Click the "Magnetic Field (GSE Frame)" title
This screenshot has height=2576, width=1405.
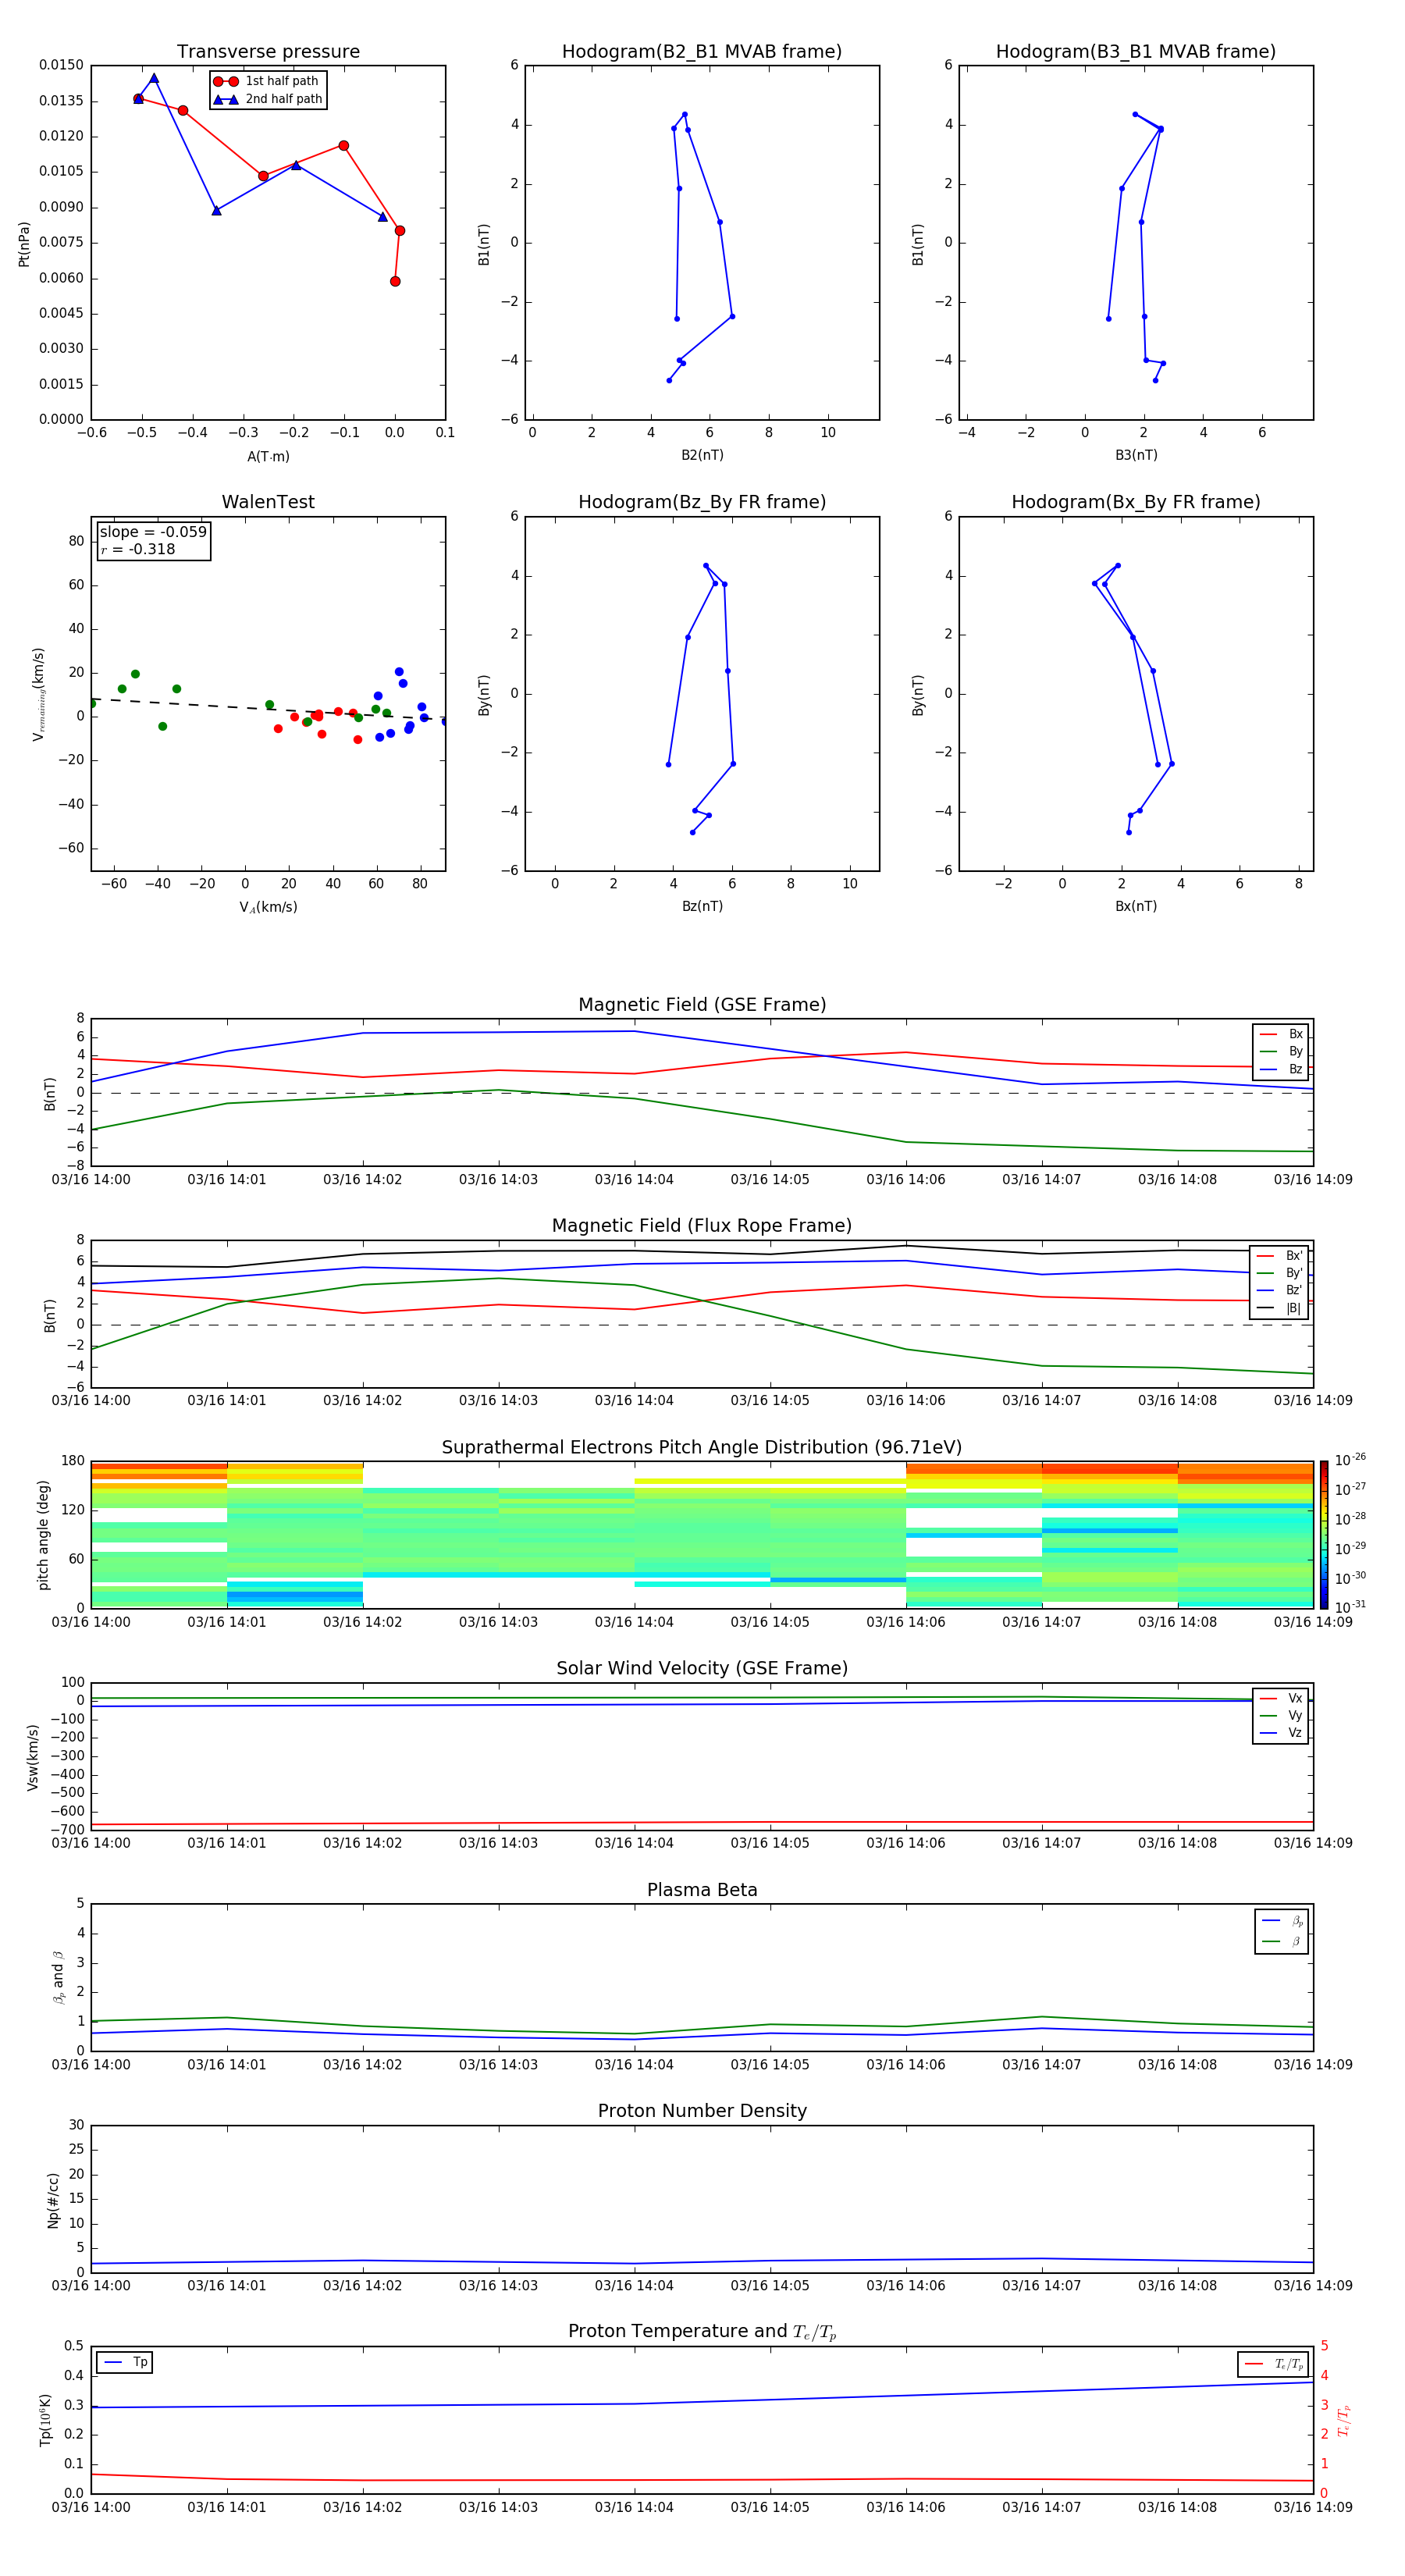[702, 1005]
